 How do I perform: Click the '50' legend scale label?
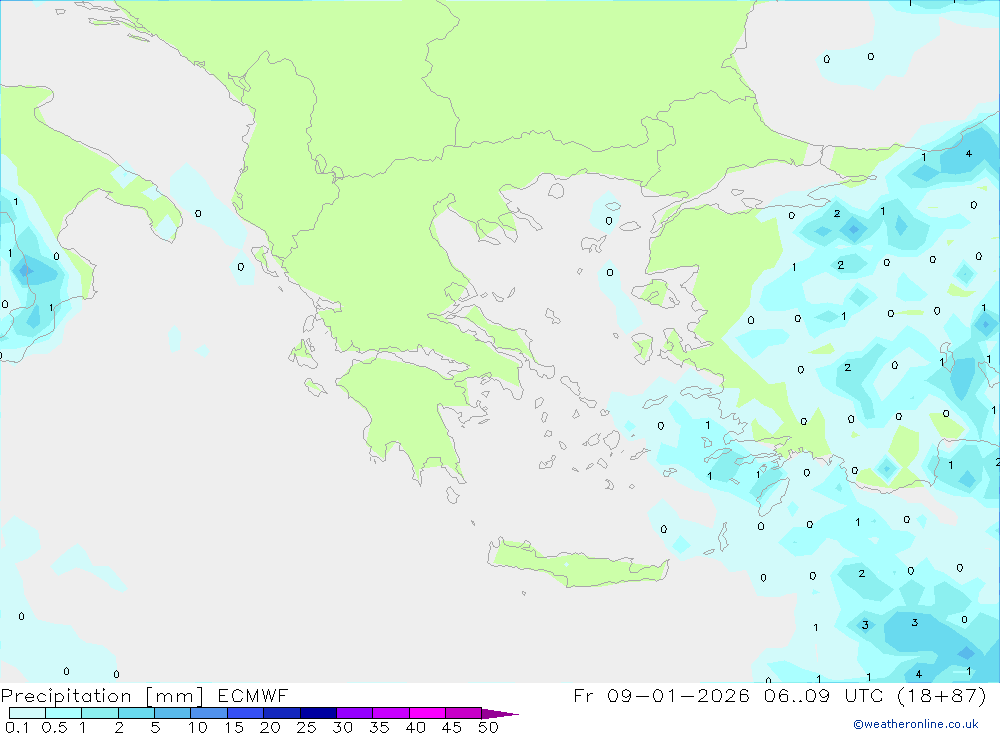pos(489,727)
